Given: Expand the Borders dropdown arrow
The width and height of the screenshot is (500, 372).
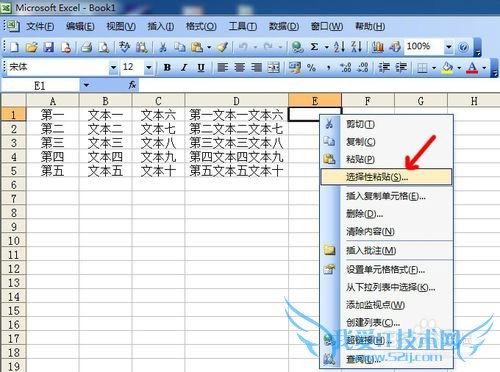Looking at the screenshot, I should pos(434,68).
